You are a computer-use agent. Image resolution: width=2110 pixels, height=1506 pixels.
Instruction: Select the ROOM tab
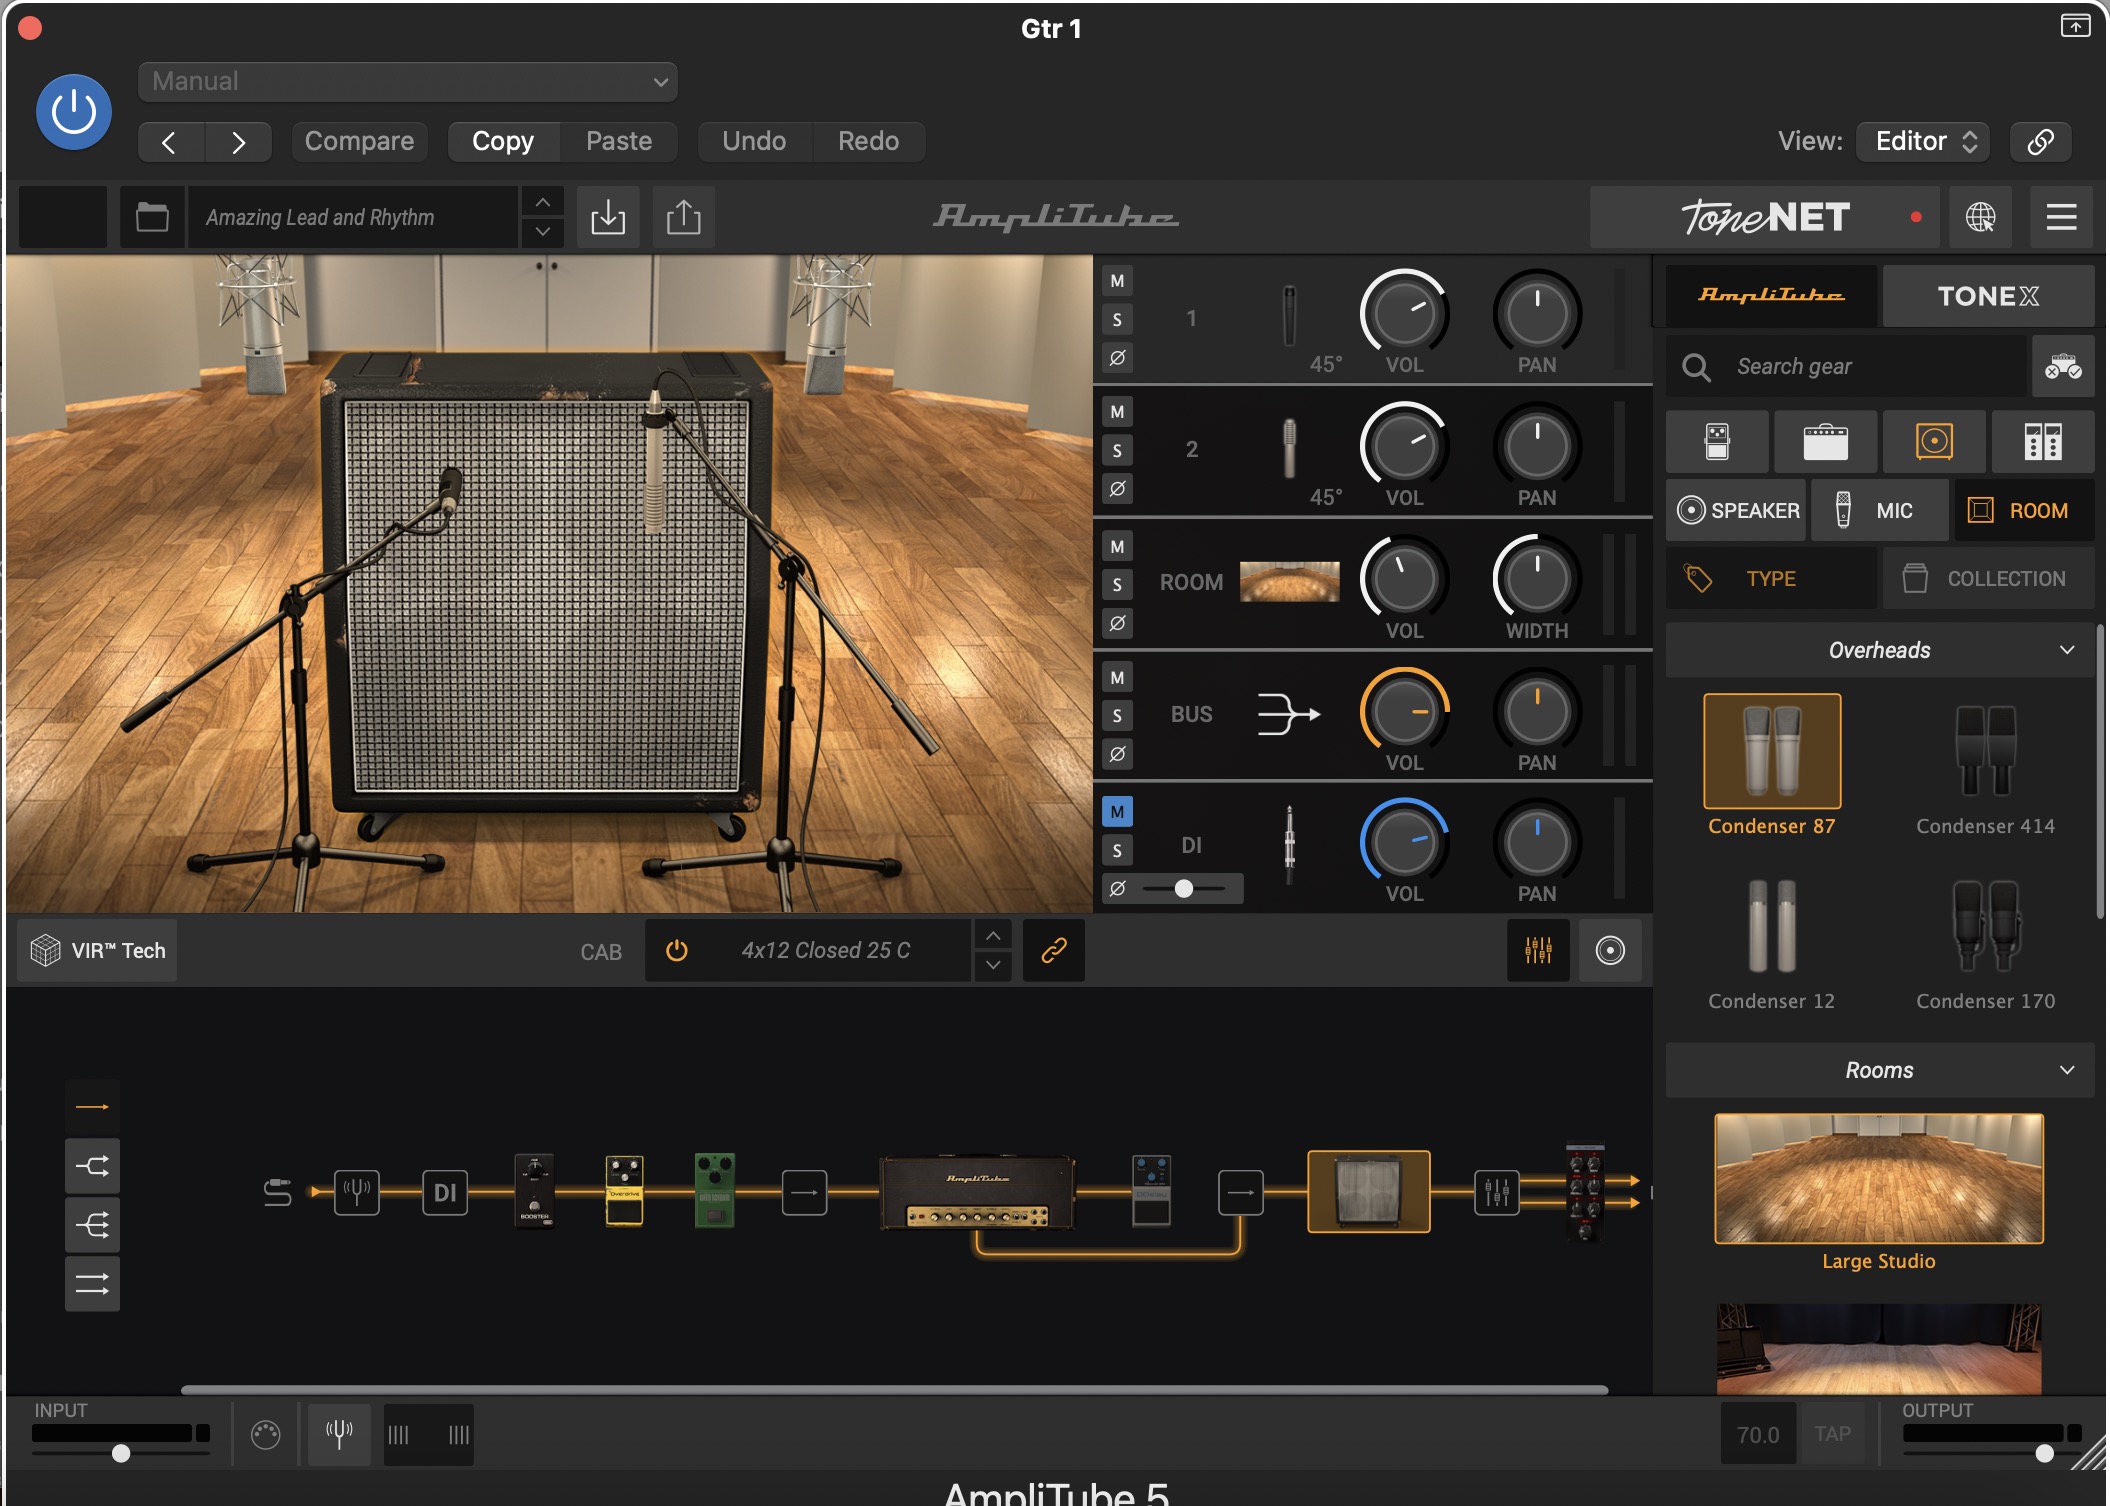click(x=2024, y=510)
